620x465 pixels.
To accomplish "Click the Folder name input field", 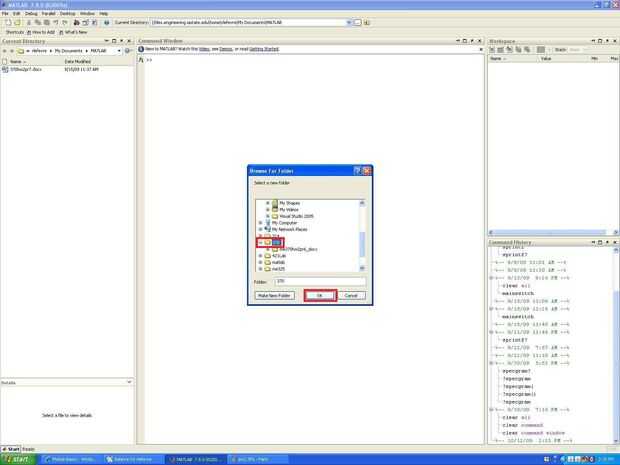I will [x=320, y=281].
